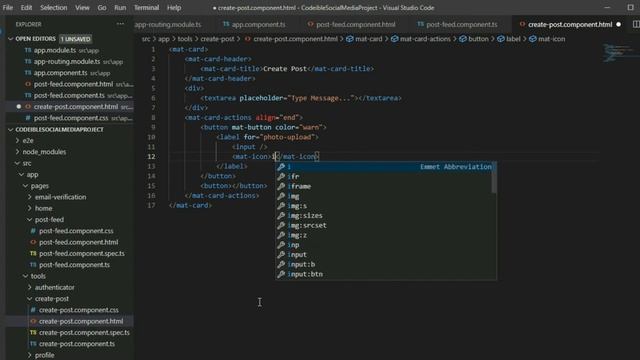
Task: Select 'ifr' autocomplete suggestion
Action: (x=385, y=176)
